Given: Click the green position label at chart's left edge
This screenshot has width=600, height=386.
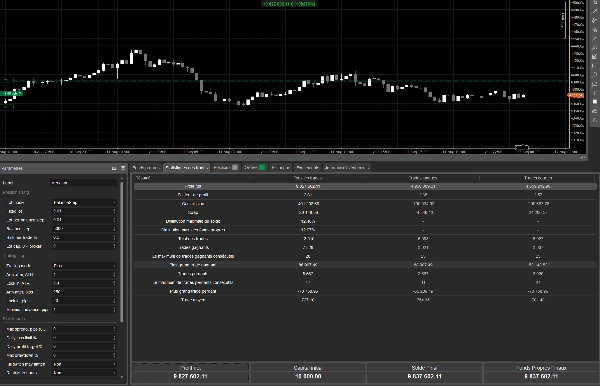Looking at the screenshot, I should click(11, 93).
